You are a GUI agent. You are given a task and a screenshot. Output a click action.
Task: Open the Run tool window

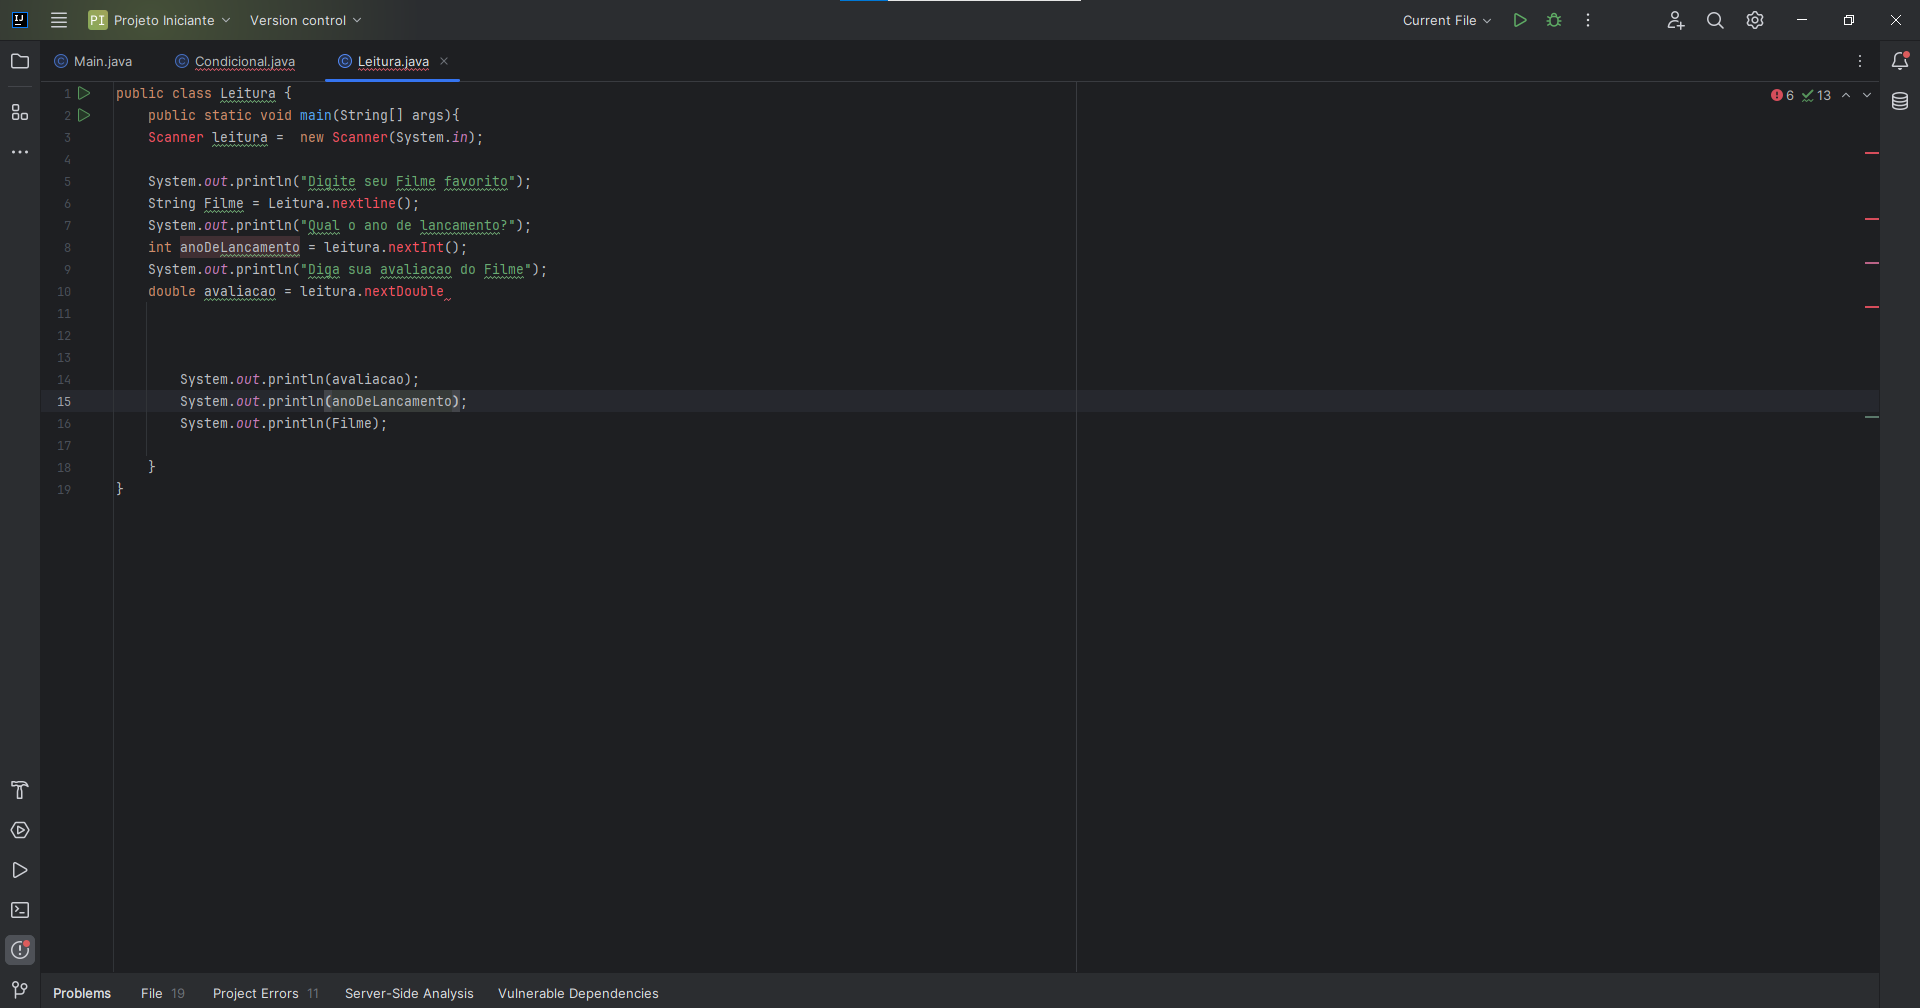[20, 870]
